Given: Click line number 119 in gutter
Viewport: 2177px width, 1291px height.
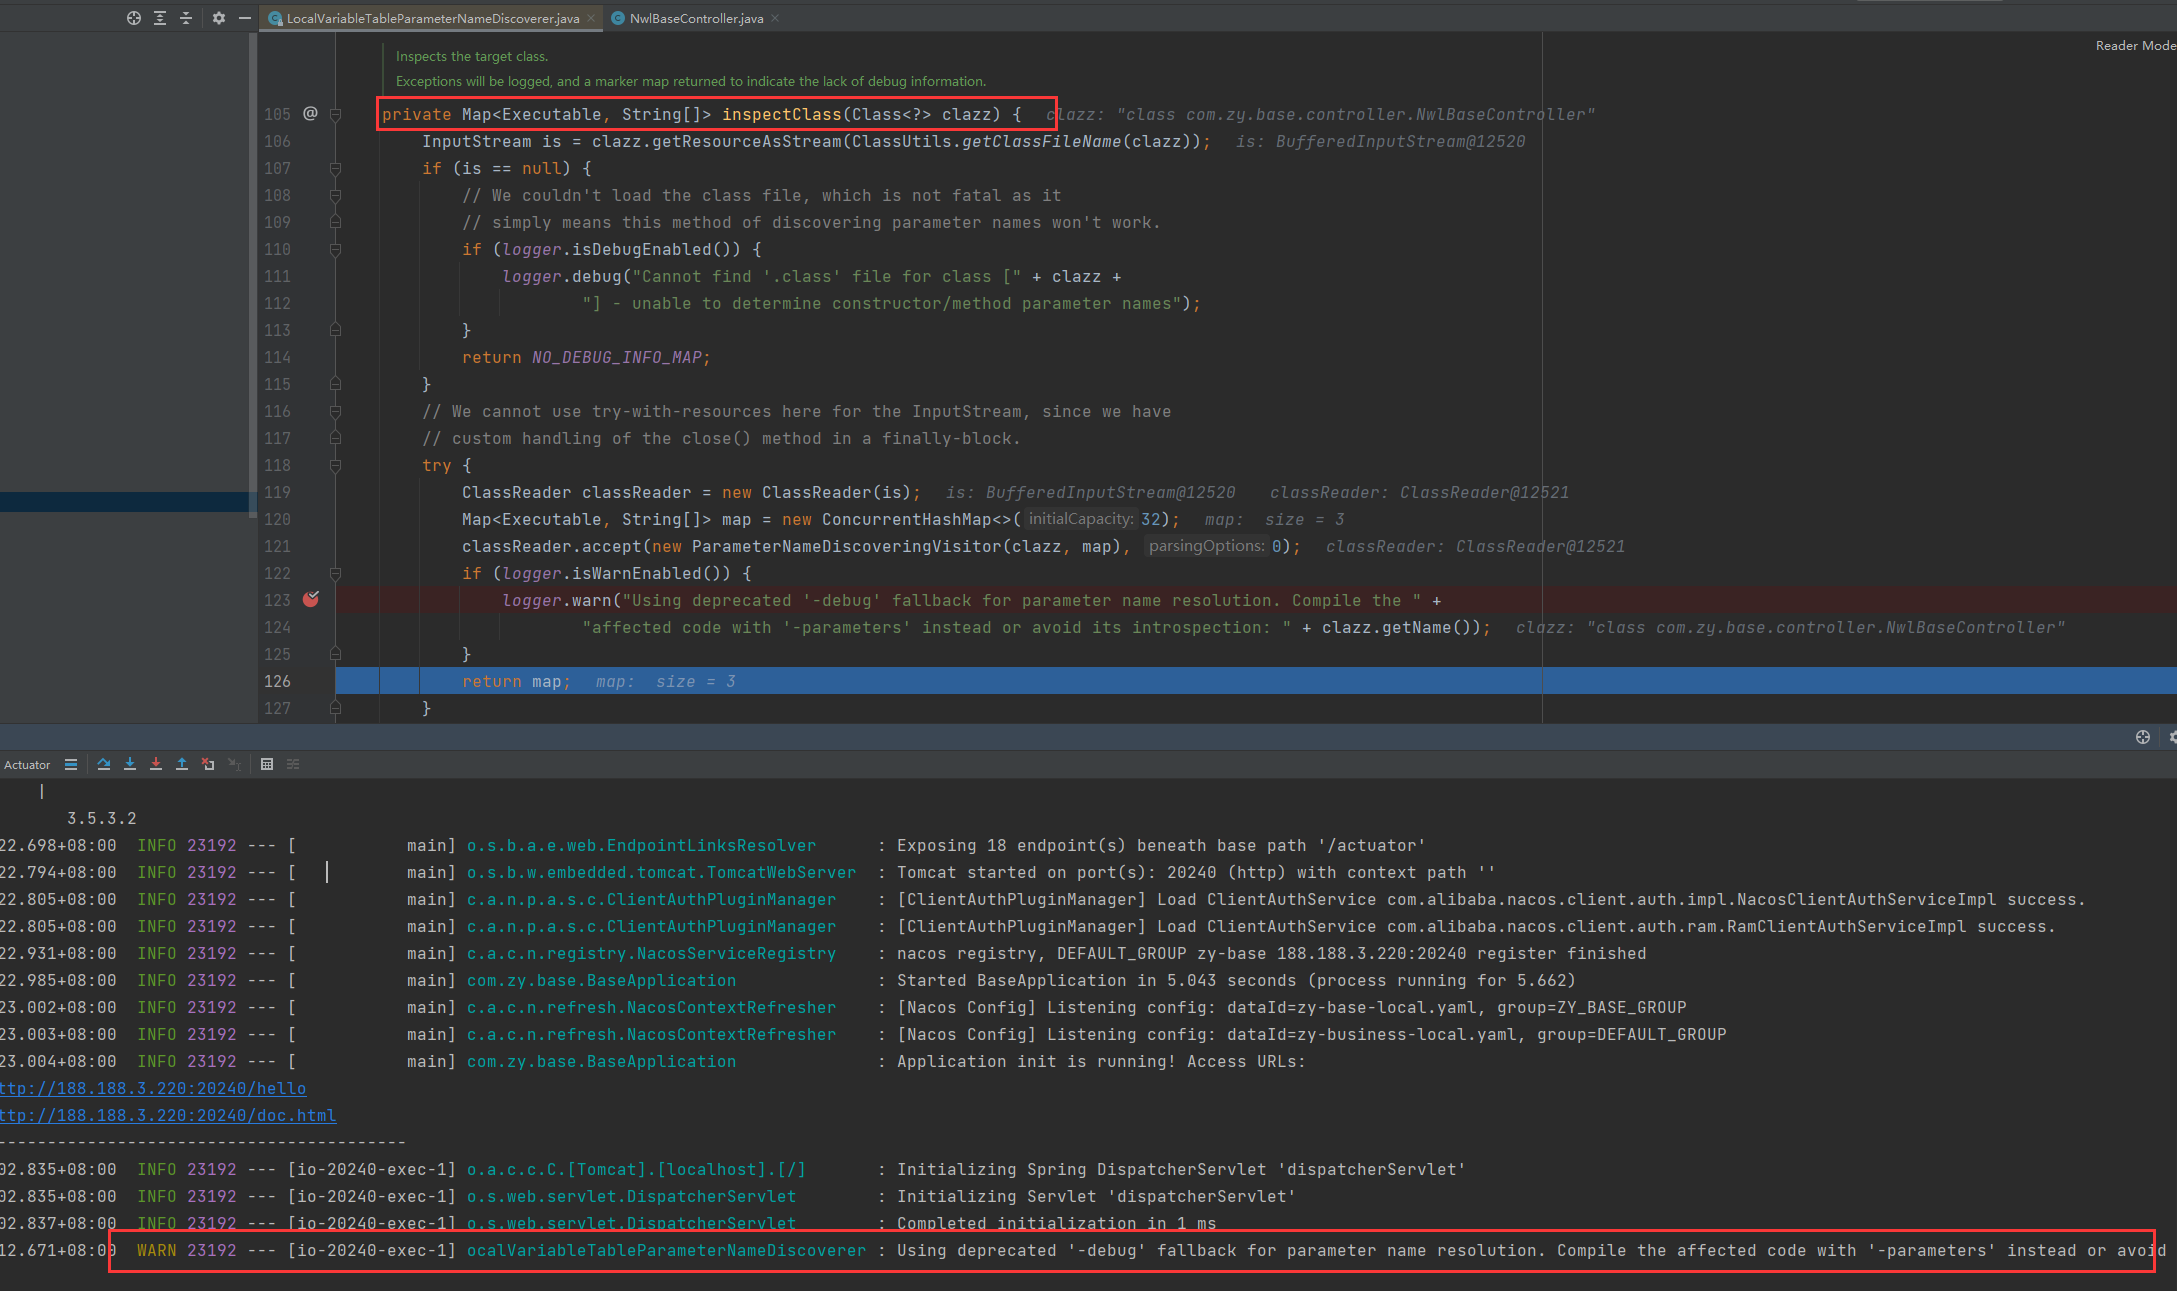Looking at the screenshot, I should [x=277, y=492].
